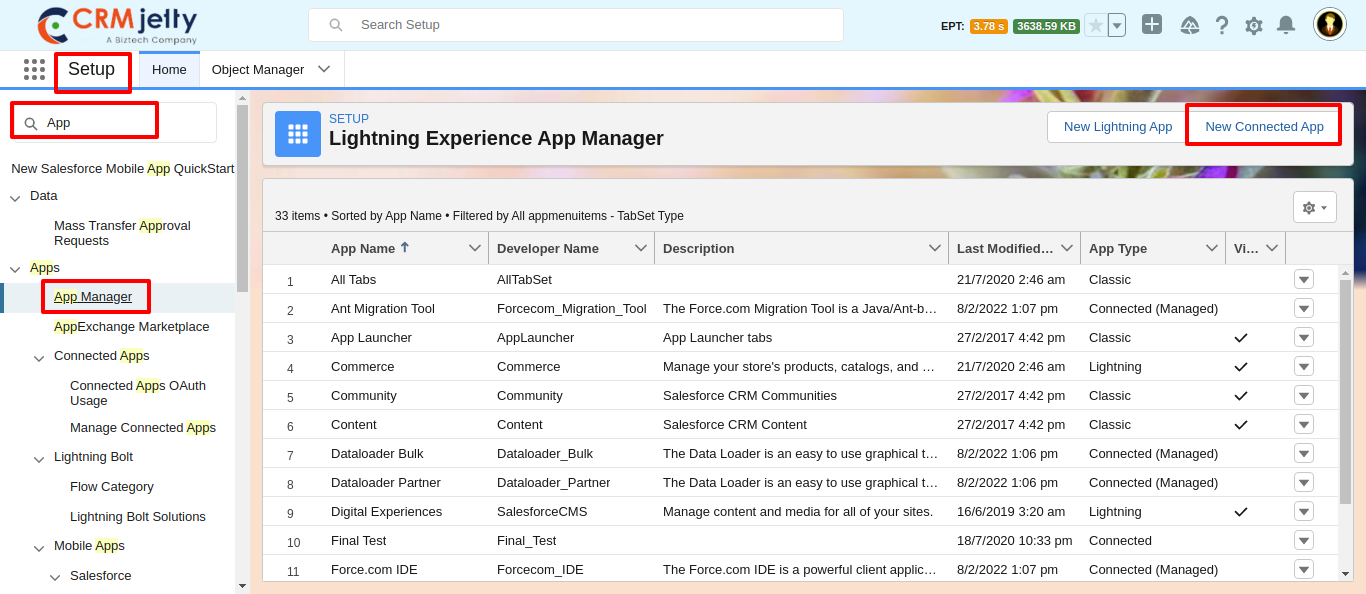Open the App Launcher grid icon
The height and width of the screenshot is (594, 1366).
(34, 69)
